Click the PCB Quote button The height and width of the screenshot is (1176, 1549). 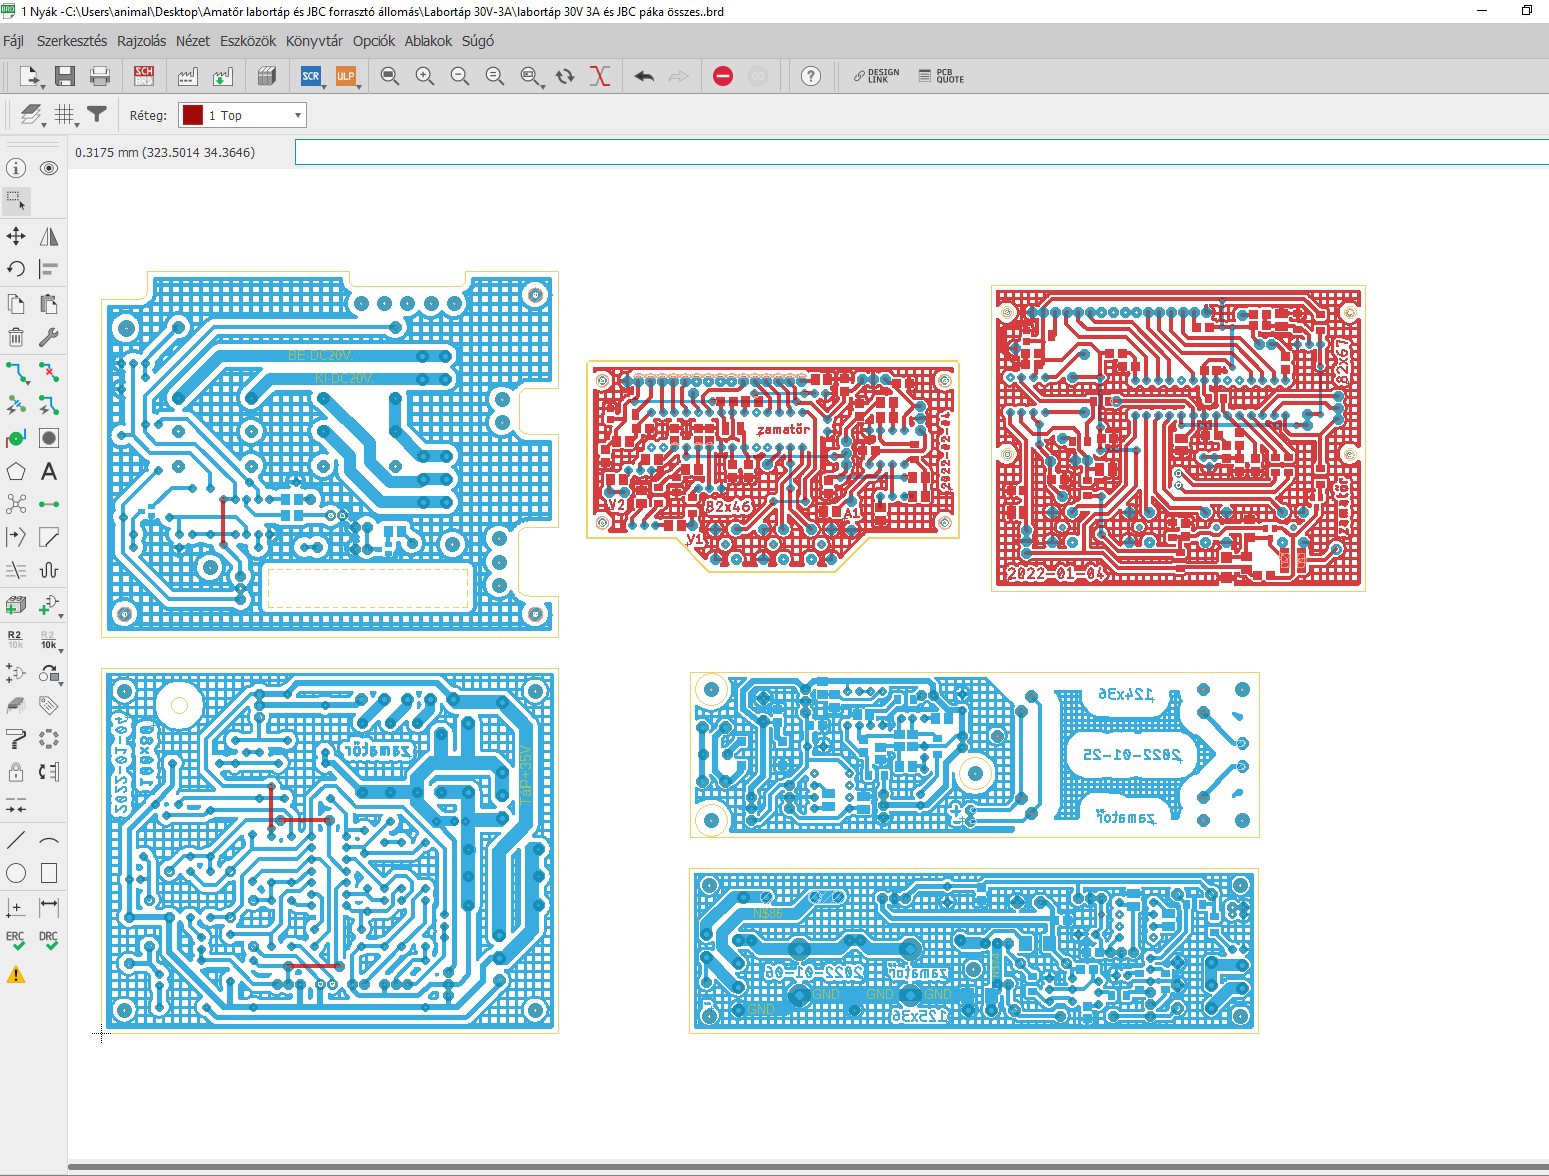point(941,76)
